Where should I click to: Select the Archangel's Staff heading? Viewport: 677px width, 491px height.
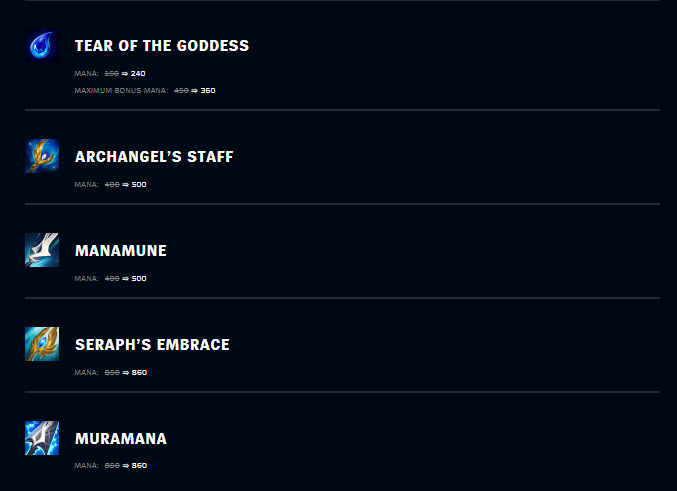(154, 156)
